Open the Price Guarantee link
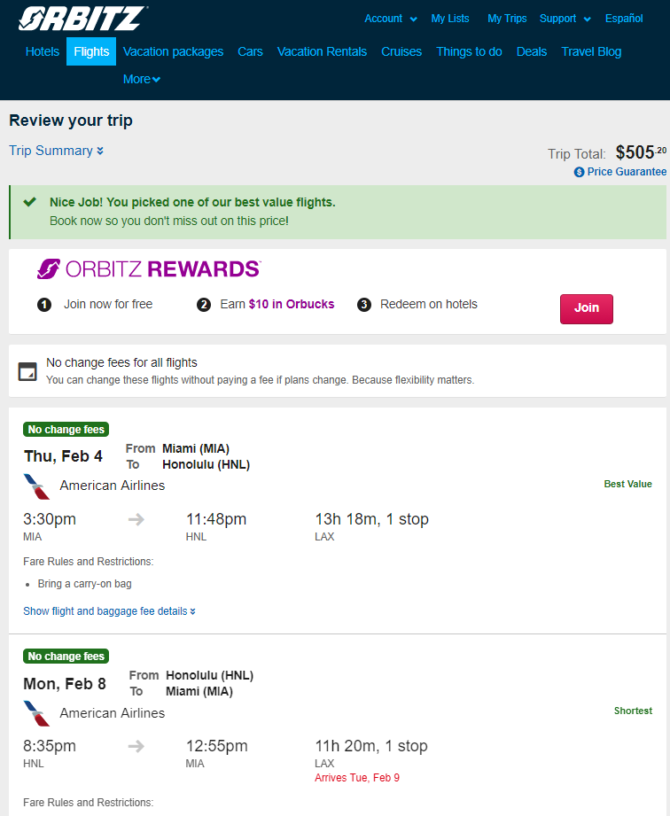This screenshot has height=816, width=670. tap(626, 172)
